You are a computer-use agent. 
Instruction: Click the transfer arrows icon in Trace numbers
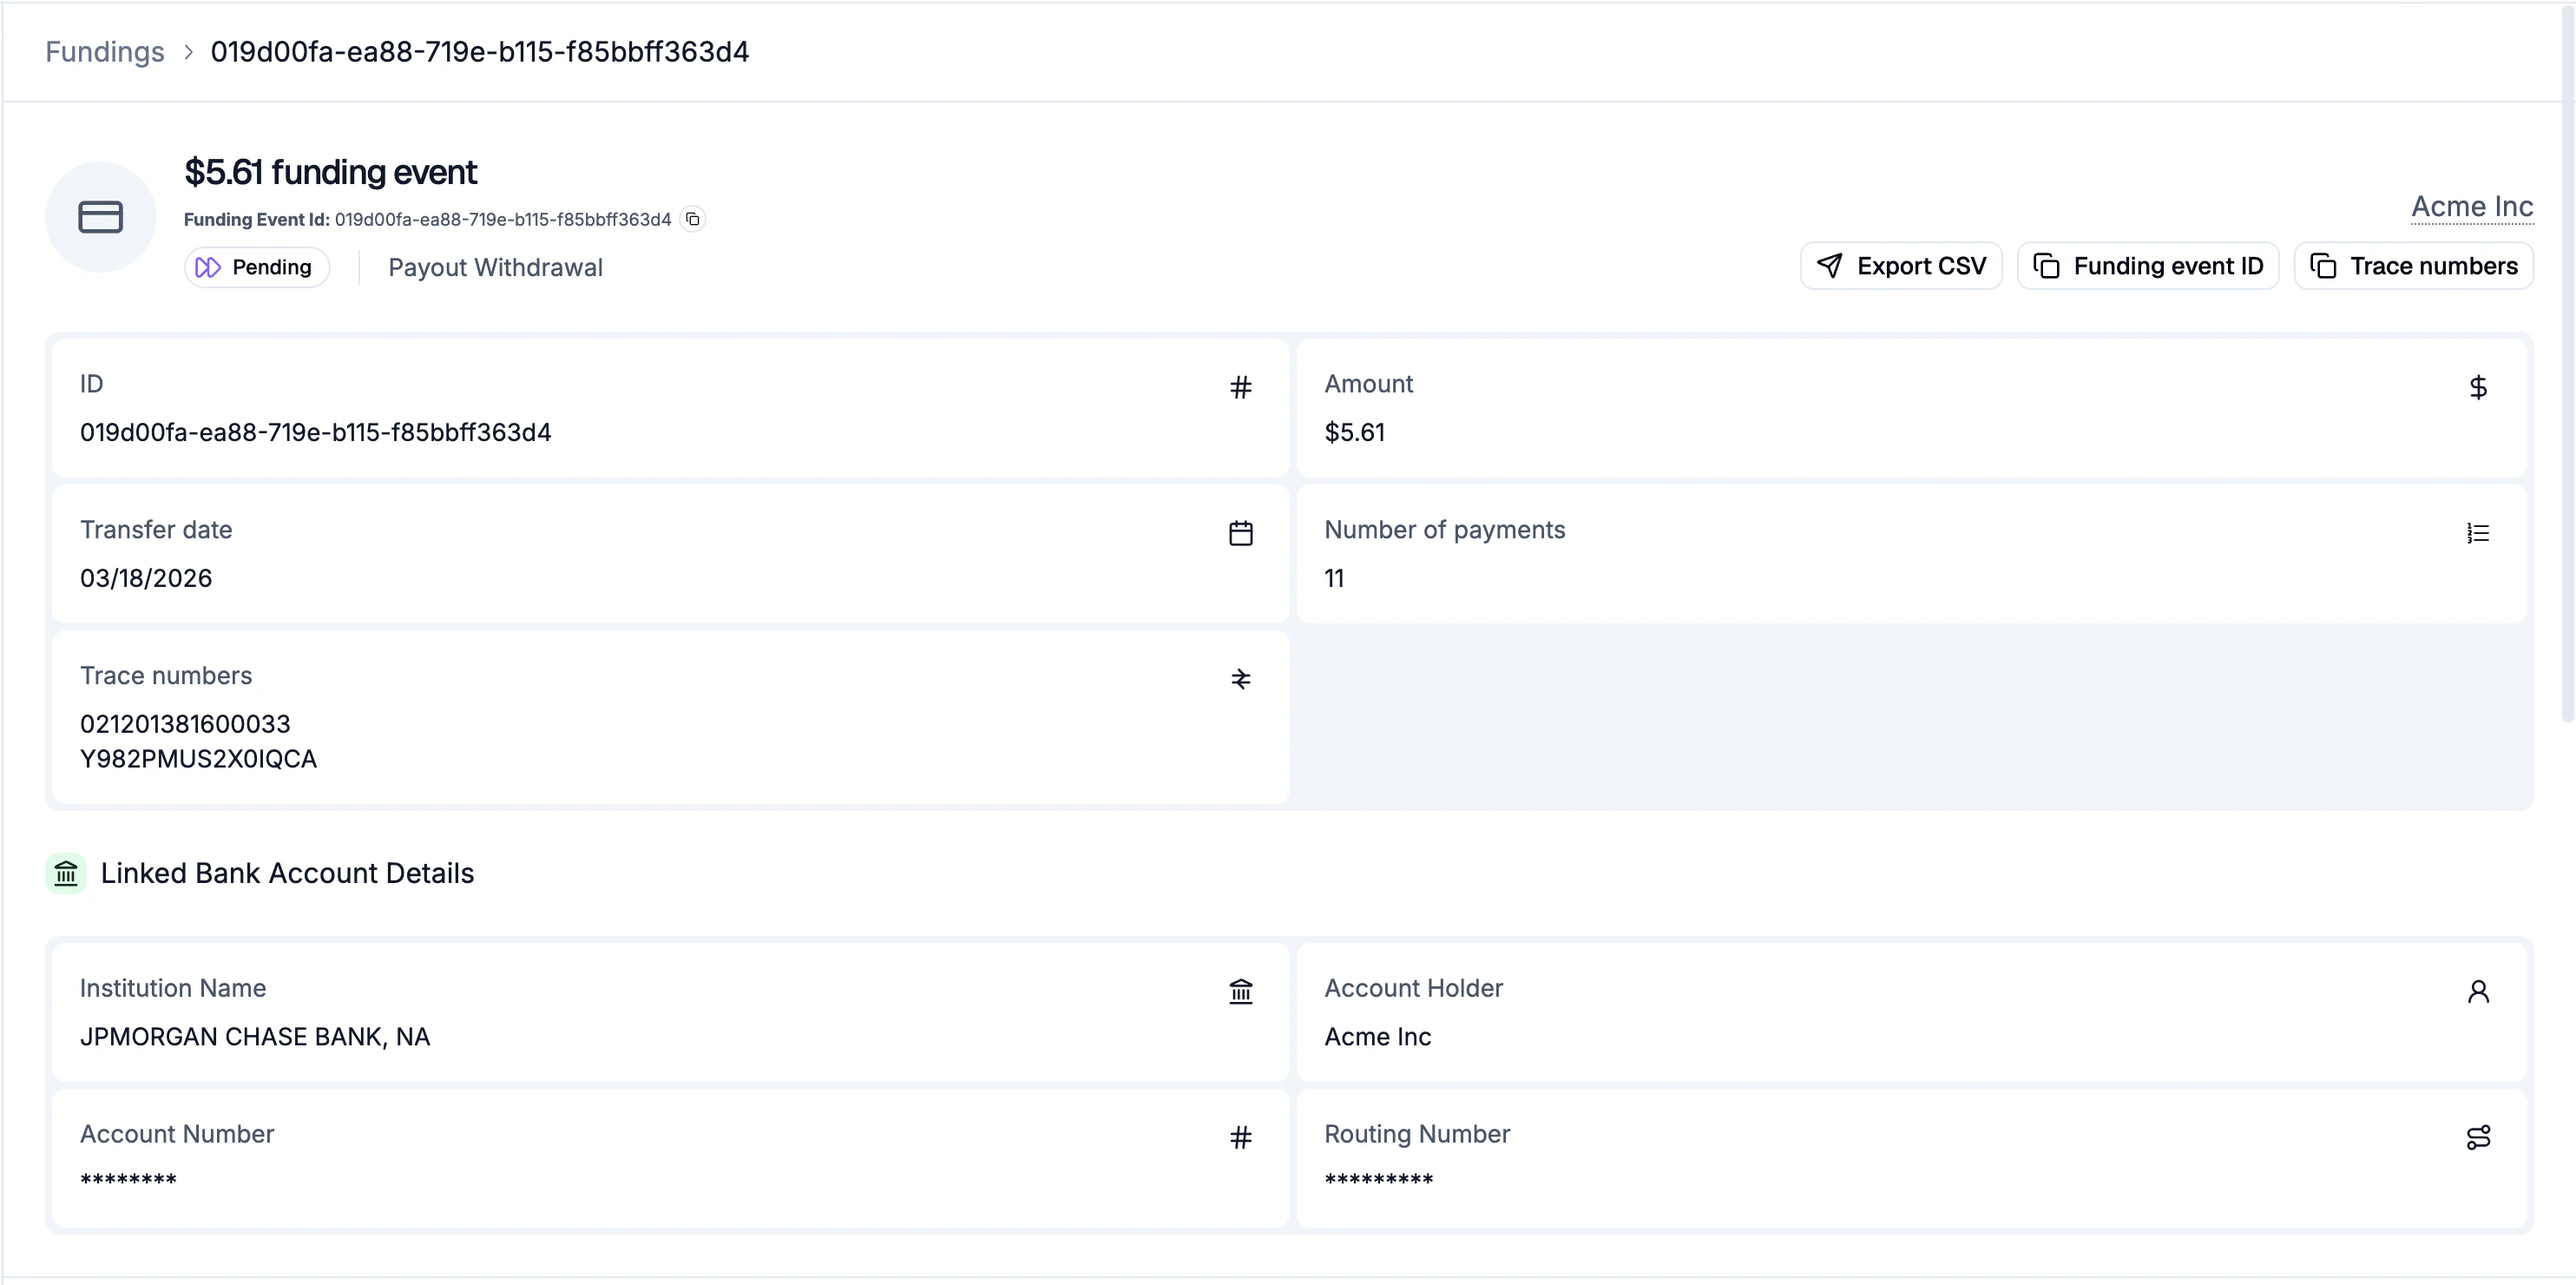click(1240, 679)
